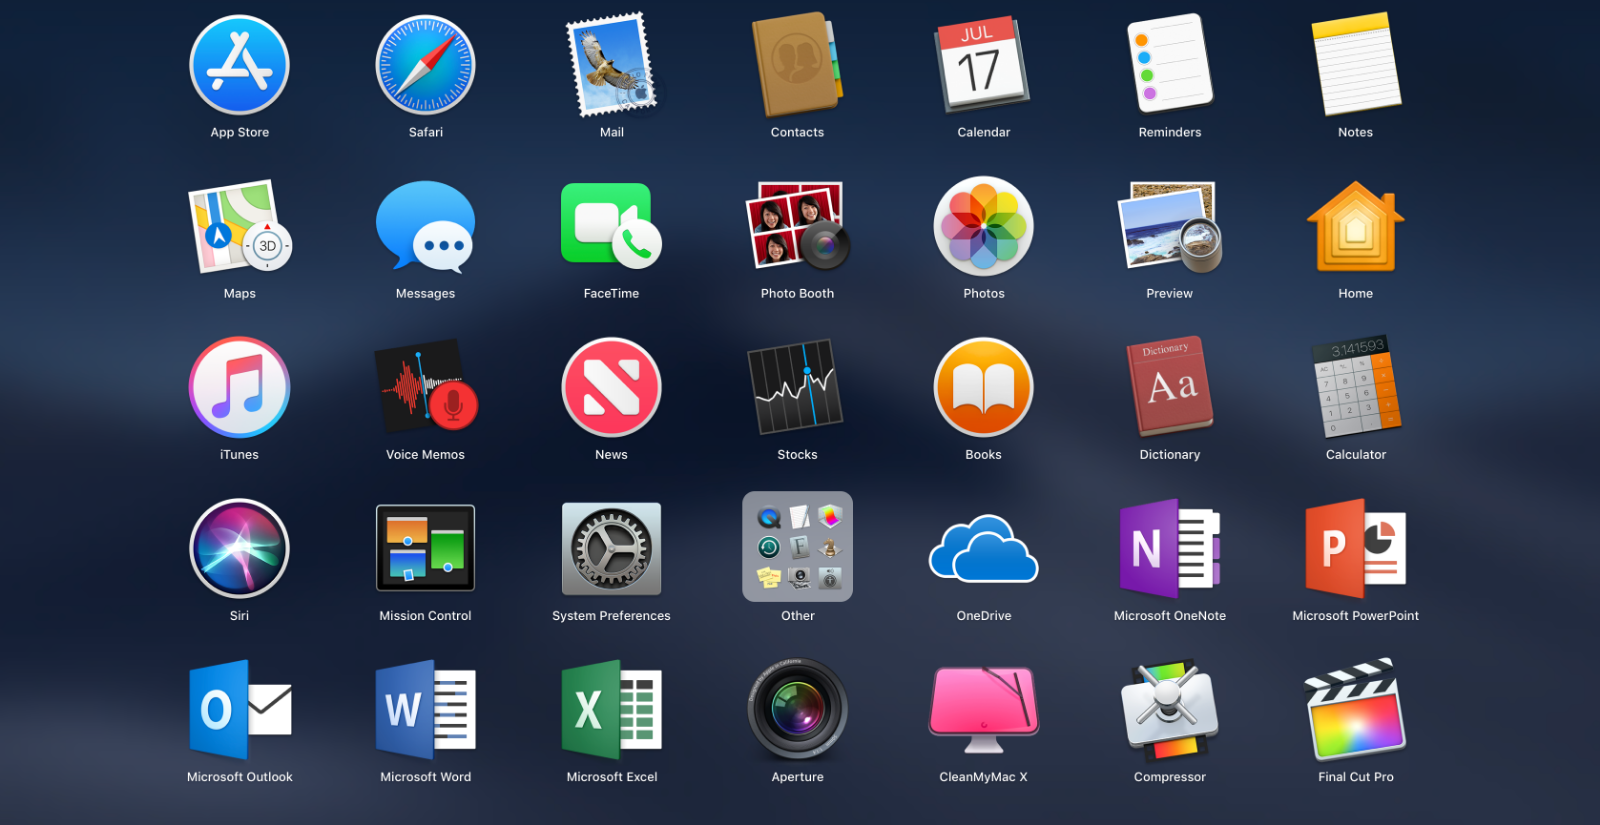Open Final Cut Pro
Viewport: 1600px width, 825px height.
coord(1355,710)
